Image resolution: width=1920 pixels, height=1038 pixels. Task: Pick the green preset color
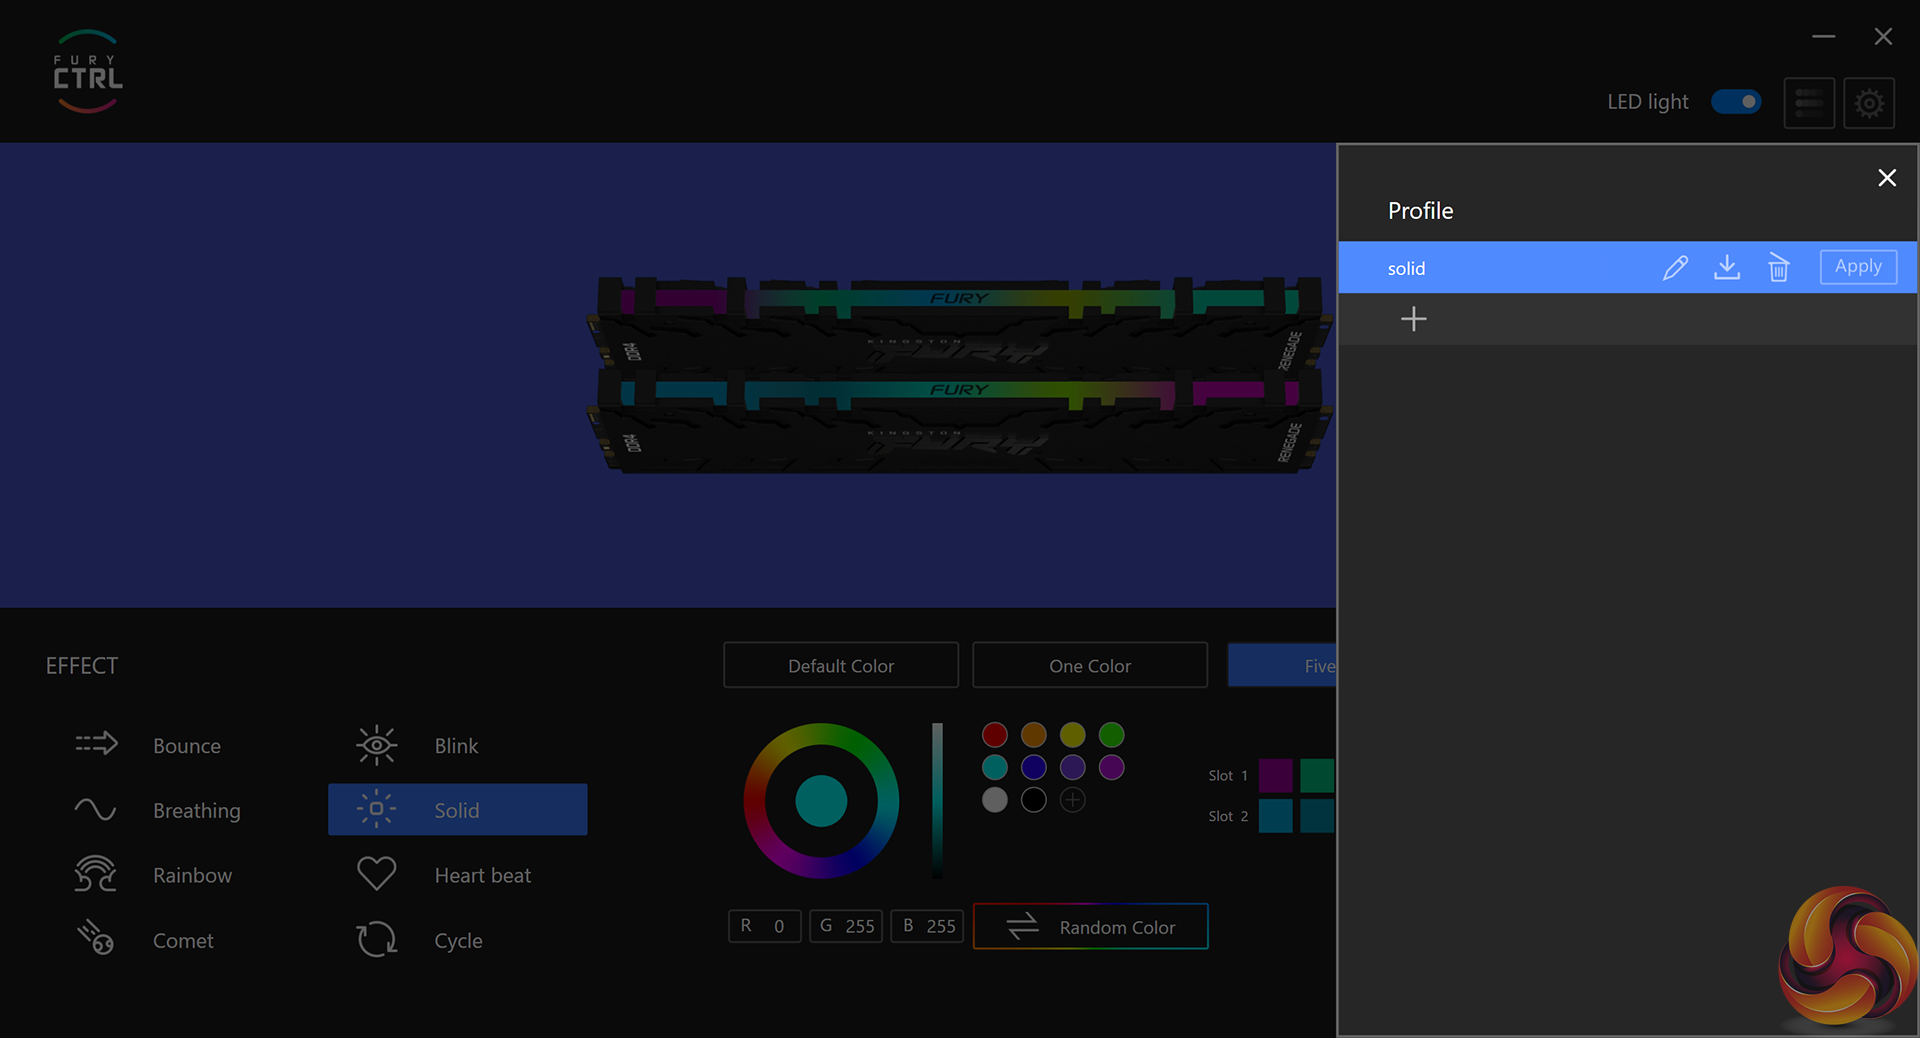[x=1111, y=735]
